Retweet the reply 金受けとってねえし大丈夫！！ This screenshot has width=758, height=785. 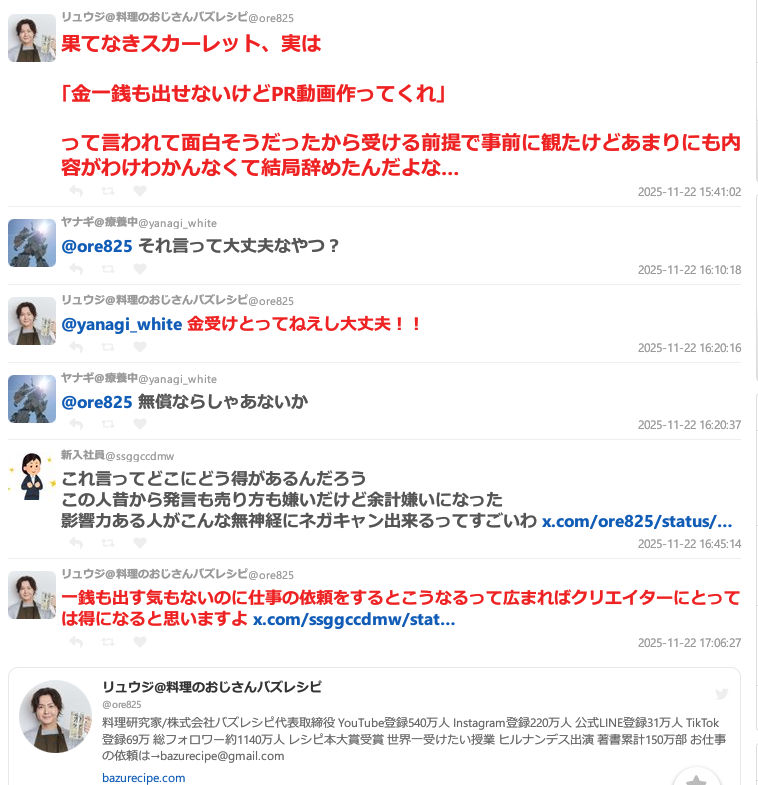click(x=108, y=347)
